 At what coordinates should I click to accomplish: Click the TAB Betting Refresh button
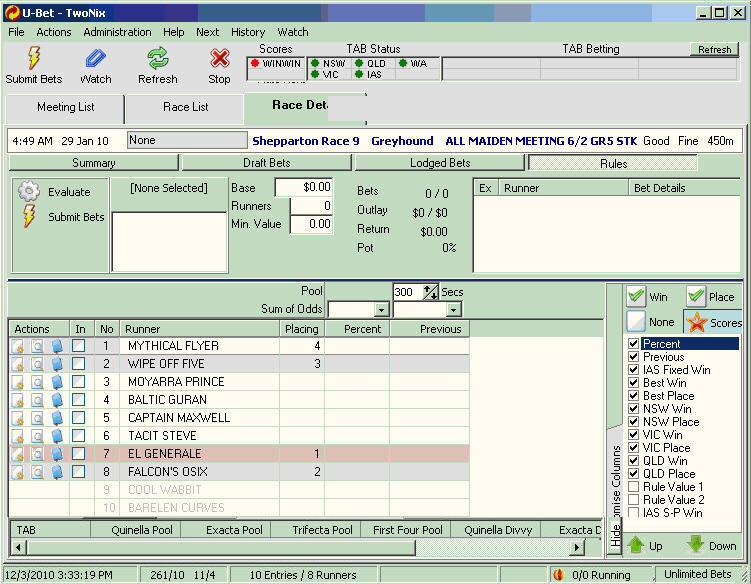[x=714, y=49]
